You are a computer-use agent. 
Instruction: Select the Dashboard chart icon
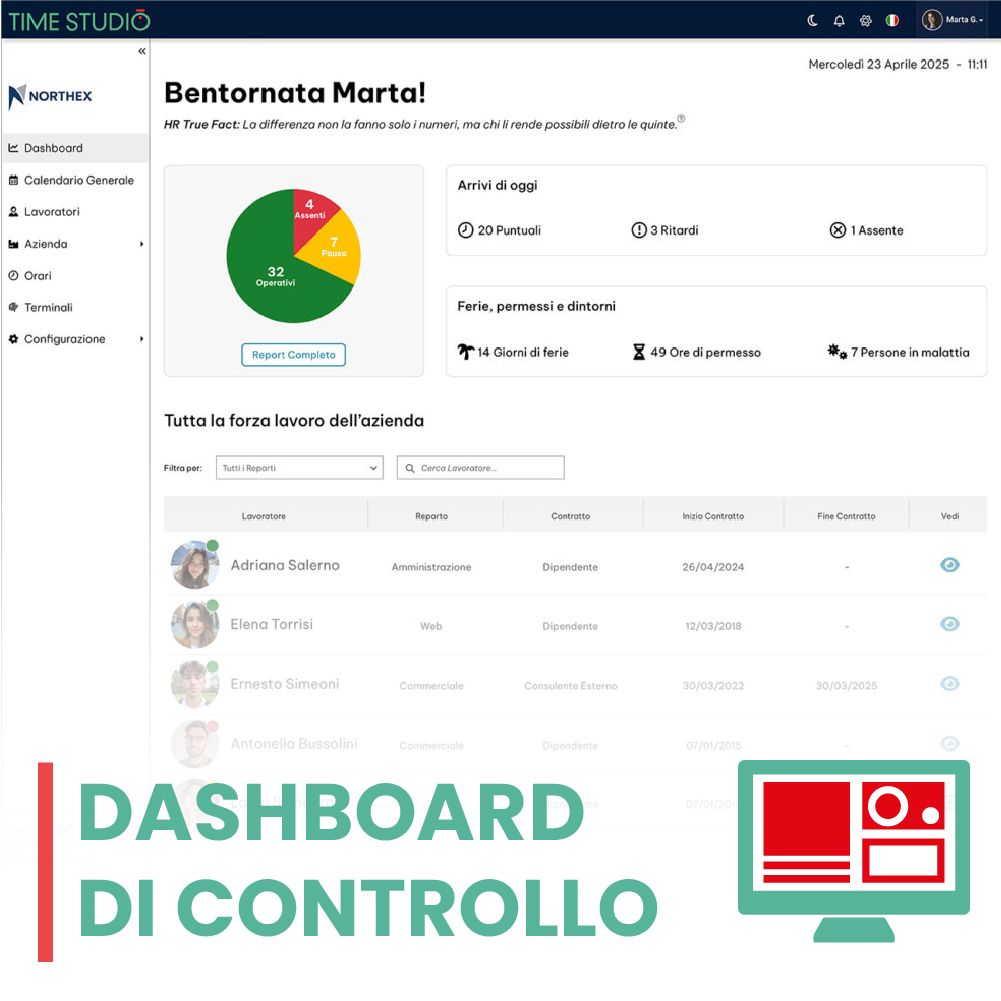(14, 147)
